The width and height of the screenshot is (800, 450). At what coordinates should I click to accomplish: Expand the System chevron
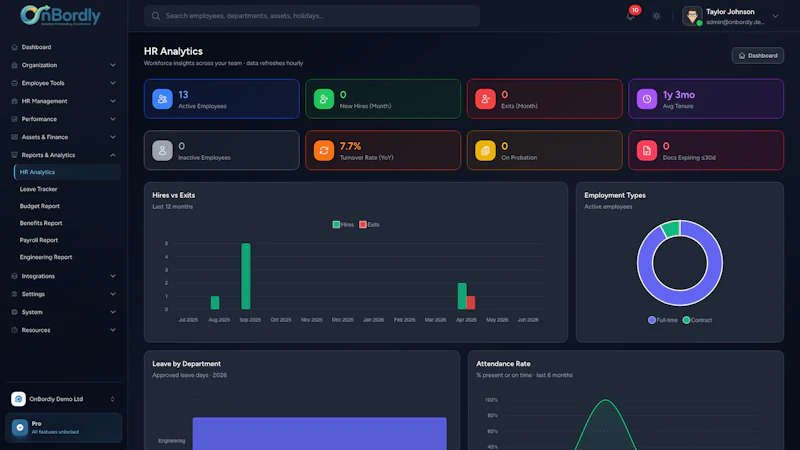113,312
